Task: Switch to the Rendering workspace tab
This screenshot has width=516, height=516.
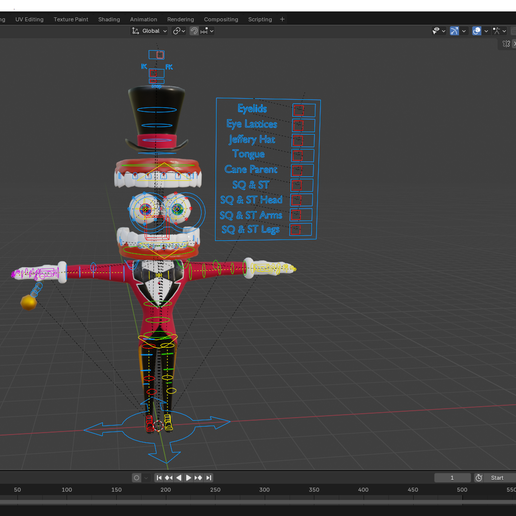Action: click(x=181, y=19)
